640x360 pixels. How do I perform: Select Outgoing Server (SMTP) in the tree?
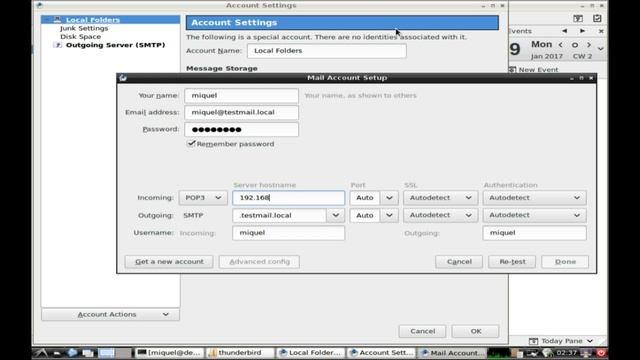(x=116, y=45)
